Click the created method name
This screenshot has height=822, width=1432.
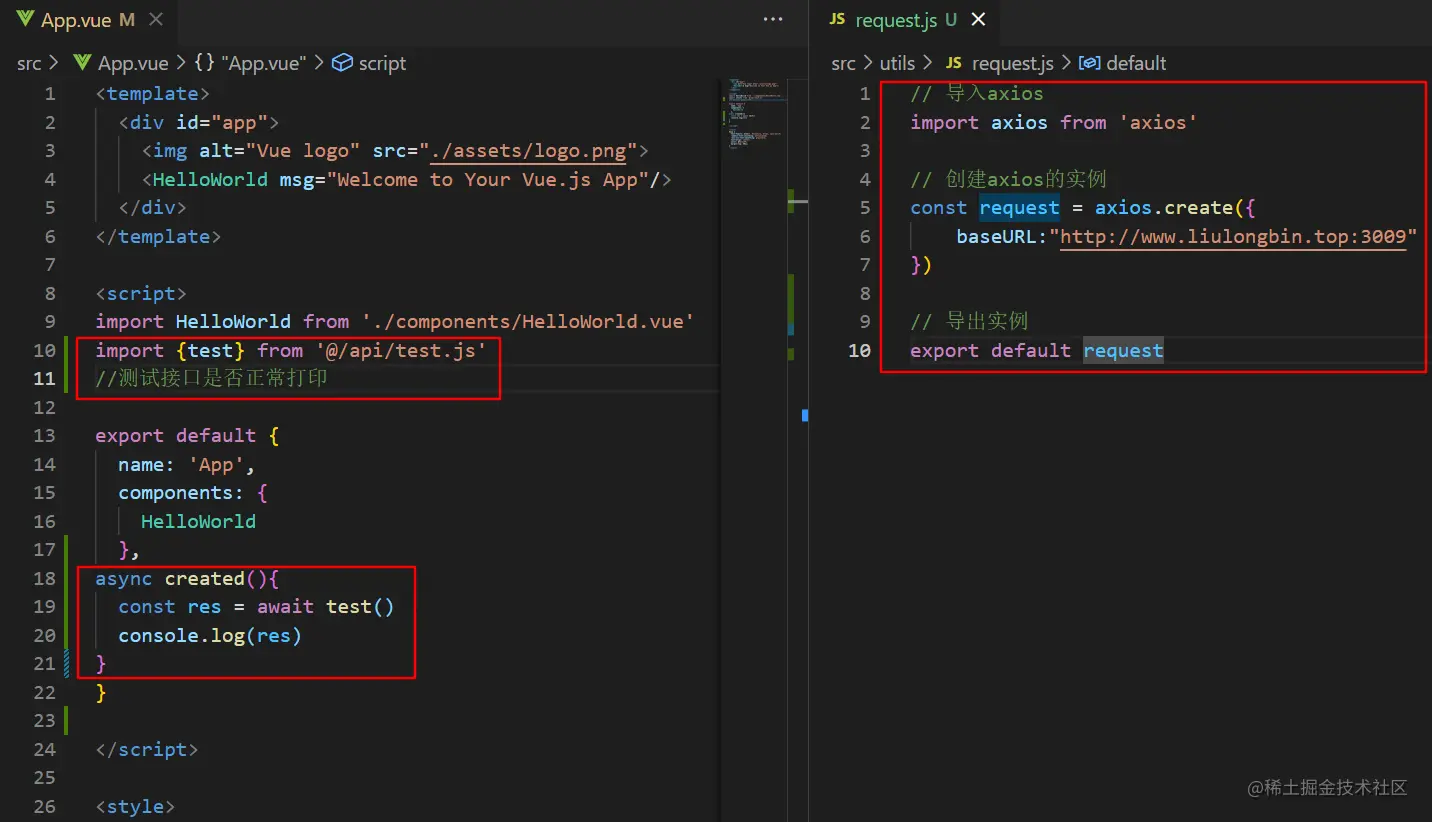[205, 579]
